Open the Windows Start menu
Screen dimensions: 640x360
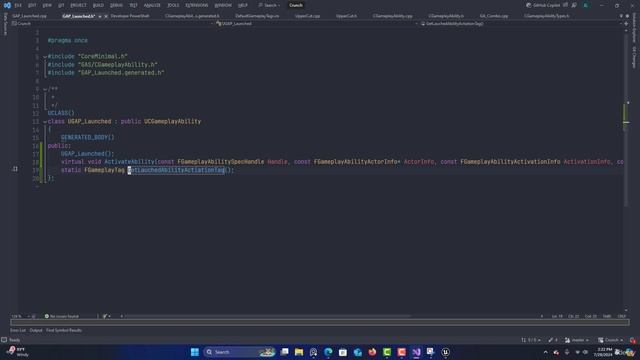195,352
